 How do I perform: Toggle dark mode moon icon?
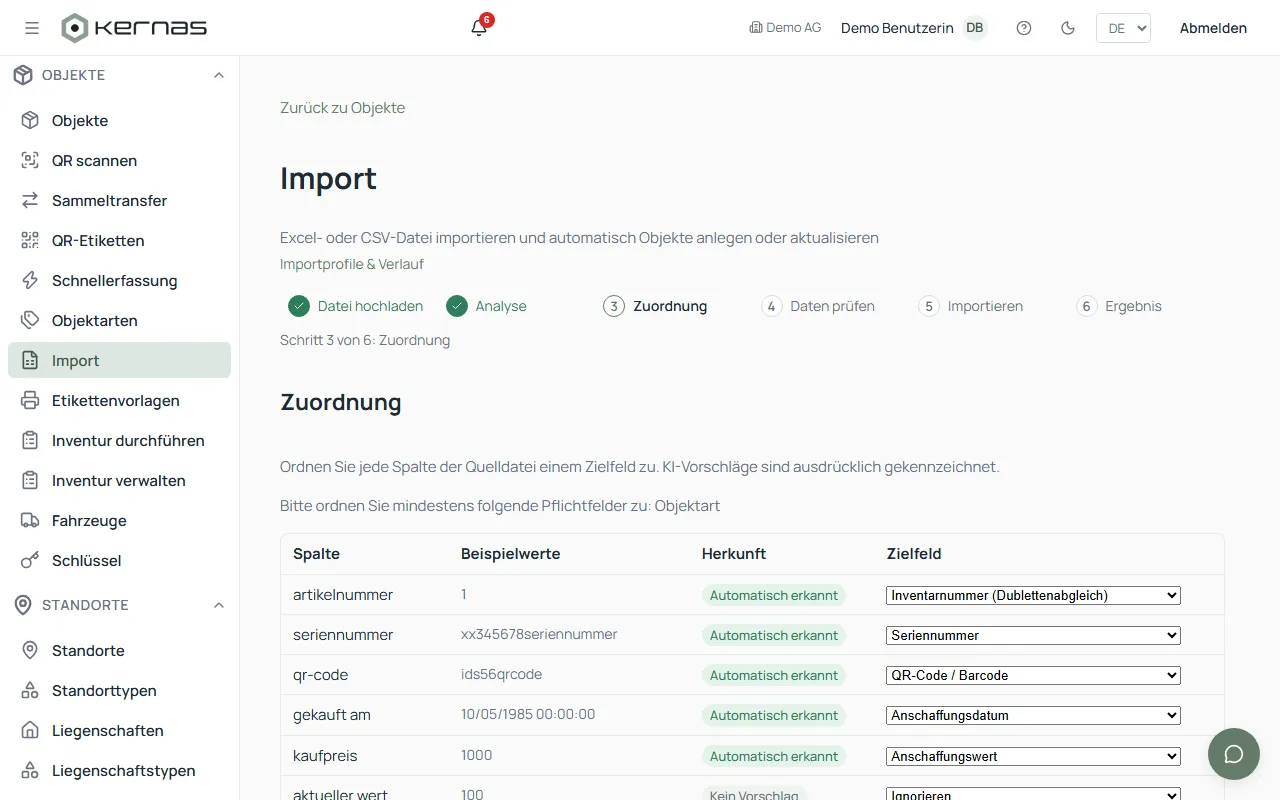pyautogui.click(x=1068, y=28)
